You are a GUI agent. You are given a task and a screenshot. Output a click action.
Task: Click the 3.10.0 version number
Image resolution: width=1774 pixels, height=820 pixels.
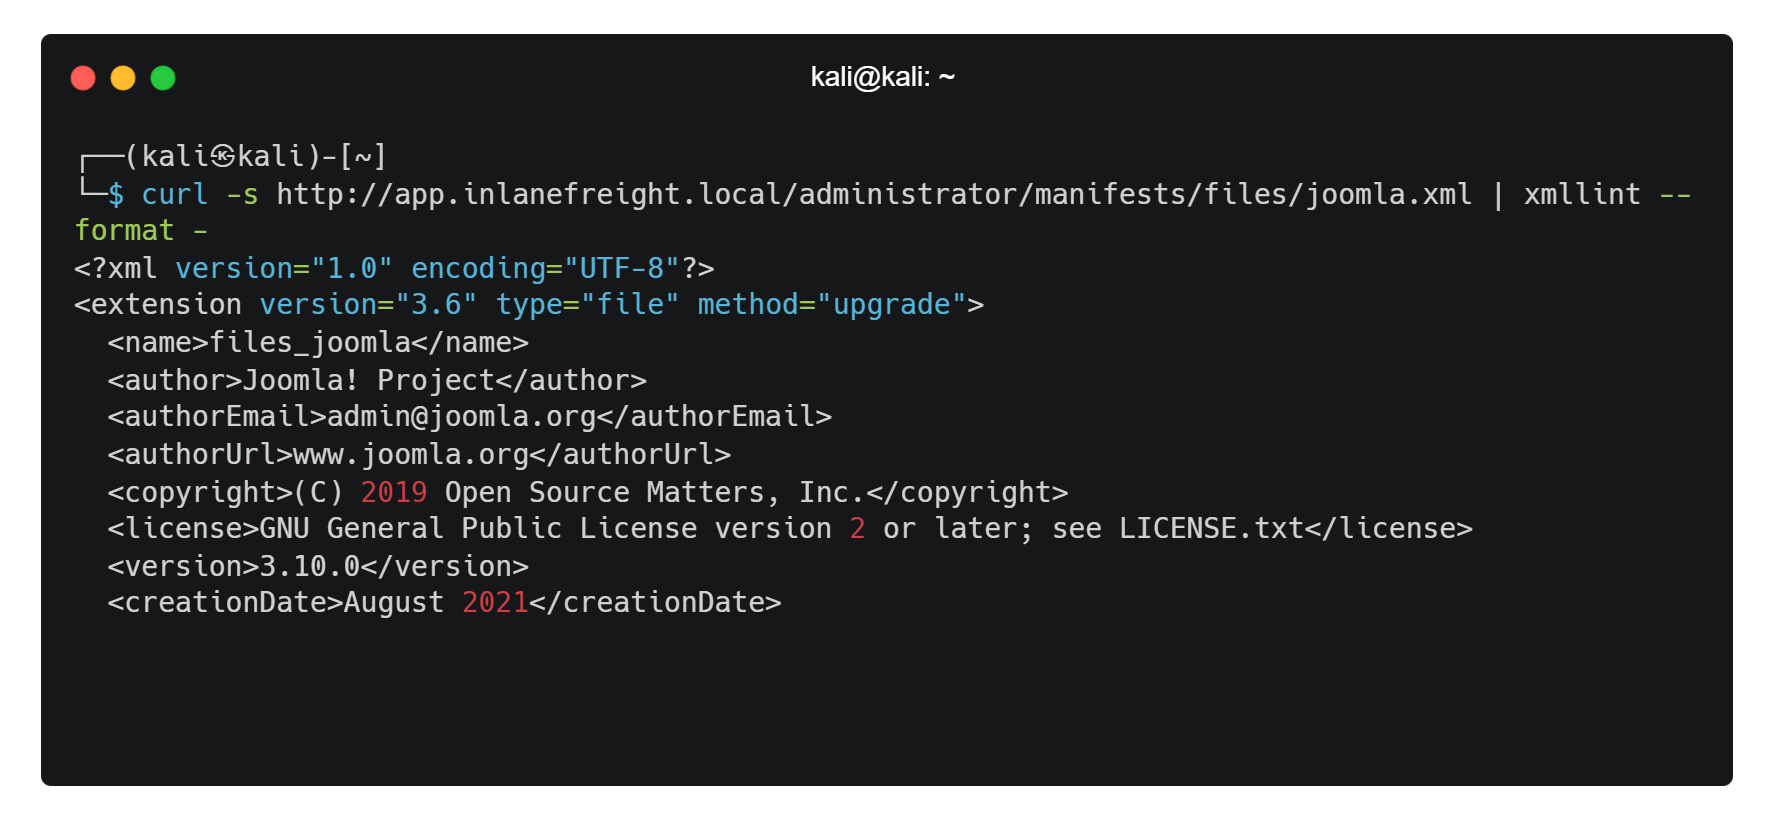(x=309, y=566)
